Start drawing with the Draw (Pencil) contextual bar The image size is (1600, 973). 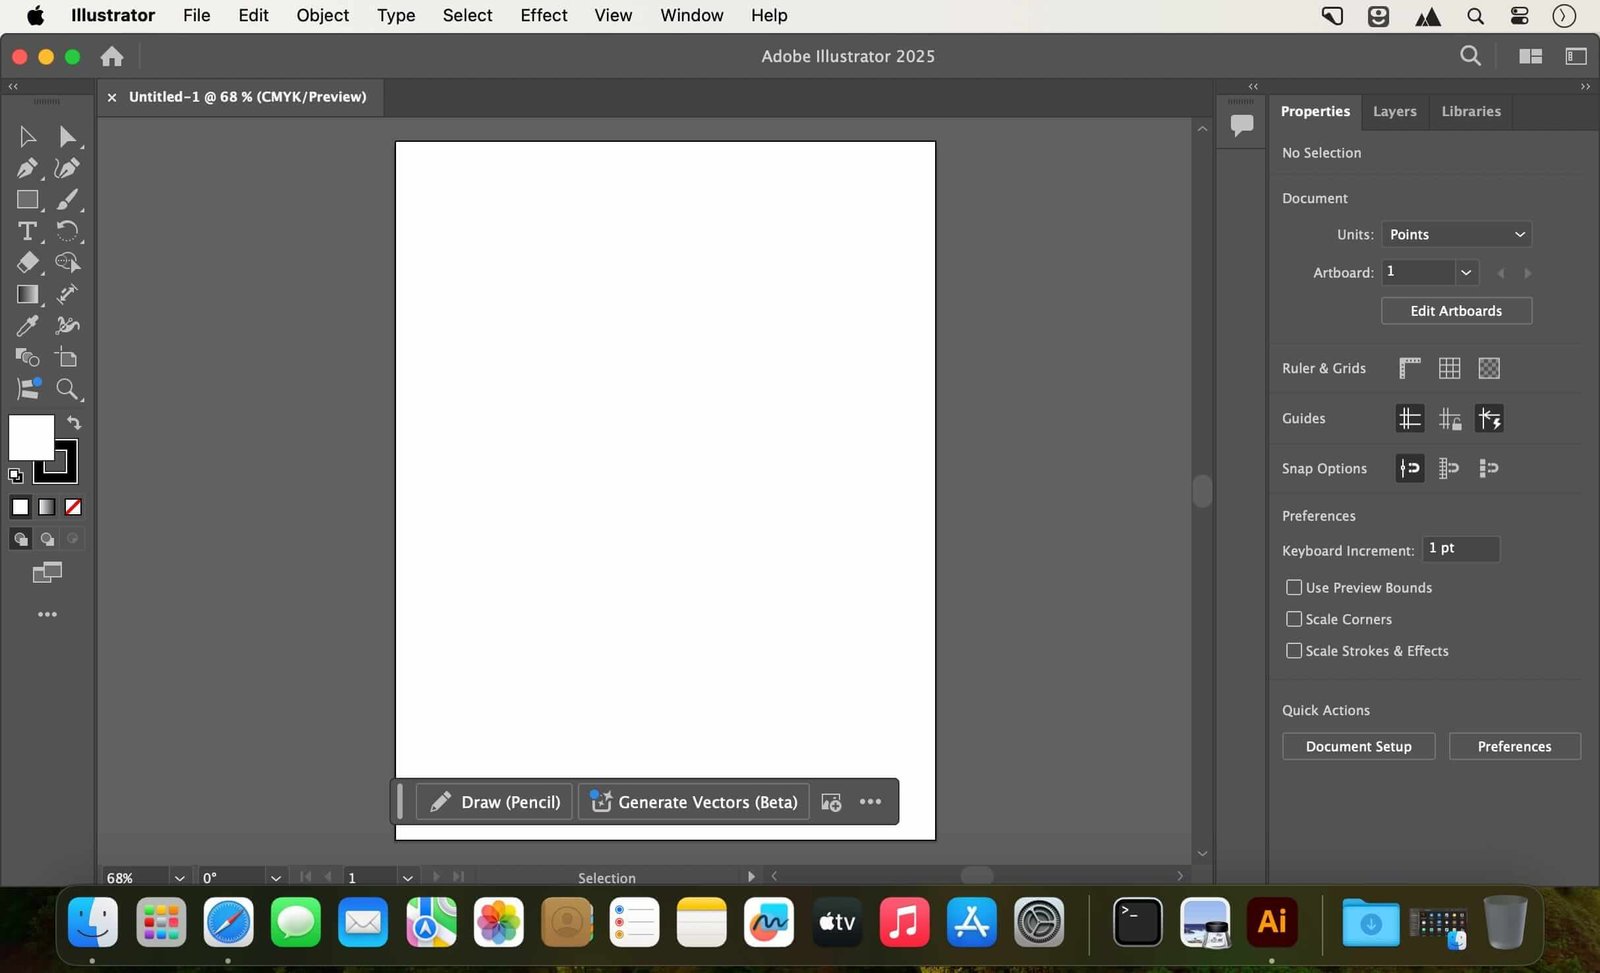[493, 801]
